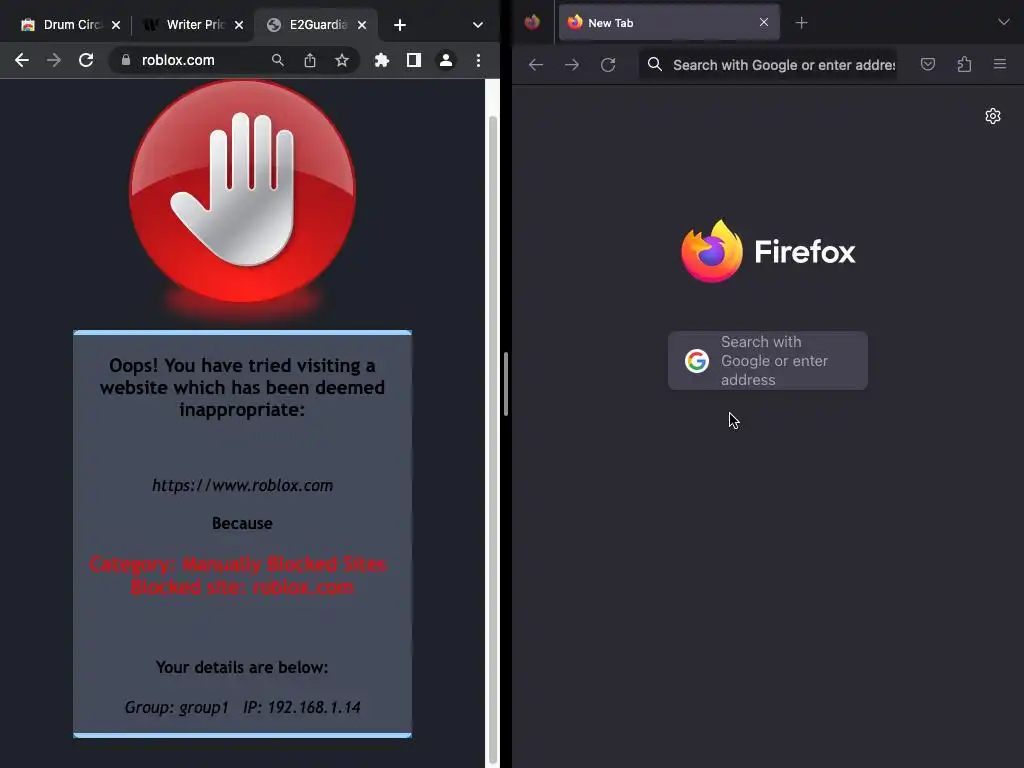Open Firefox new tab personalize gear

click(x=993, y=116)
